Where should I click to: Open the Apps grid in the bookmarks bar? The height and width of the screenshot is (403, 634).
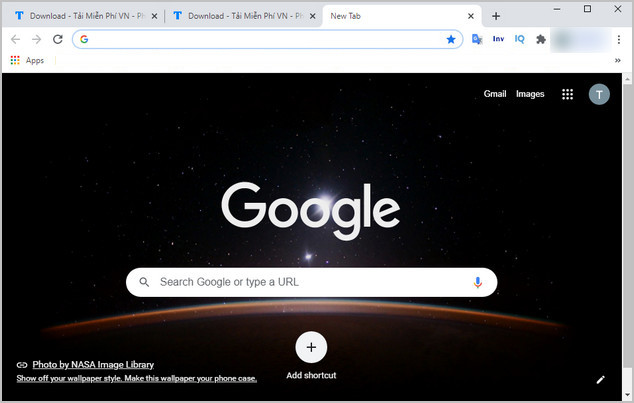pyautogui.click(x=27, y=60)
